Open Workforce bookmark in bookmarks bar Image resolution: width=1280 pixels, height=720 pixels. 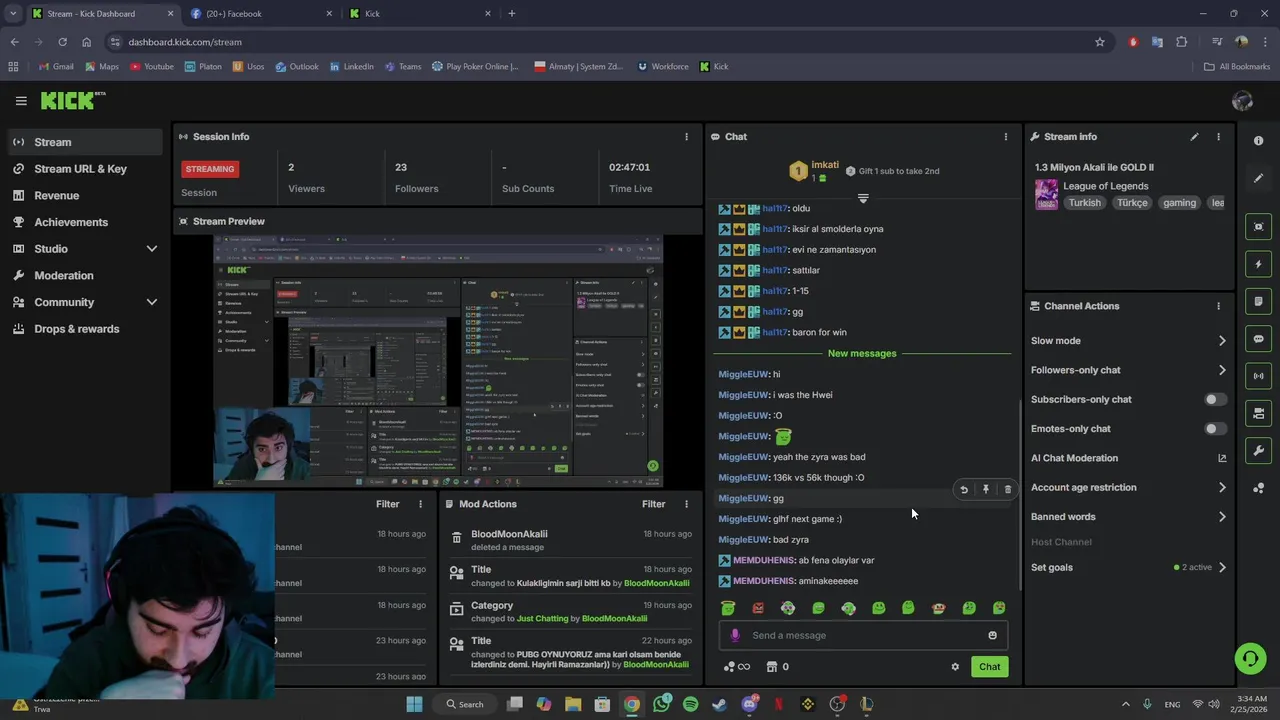point(662,67)
